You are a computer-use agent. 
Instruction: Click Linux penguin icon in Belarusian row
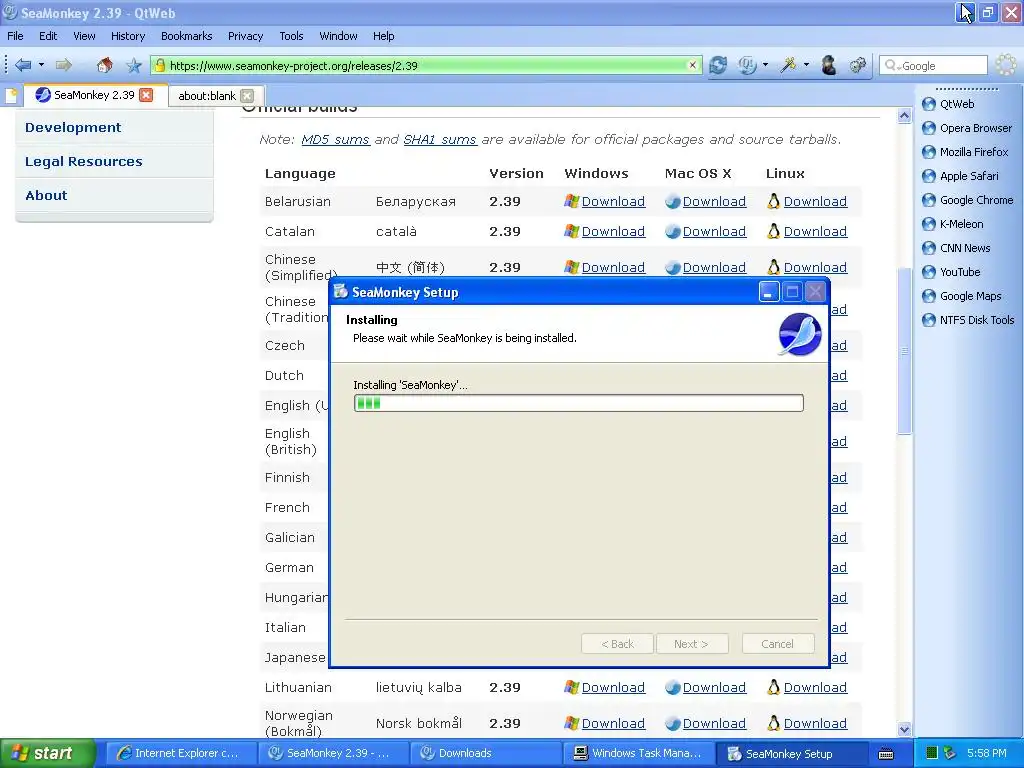pyautogui.click(x=773, y=201)
